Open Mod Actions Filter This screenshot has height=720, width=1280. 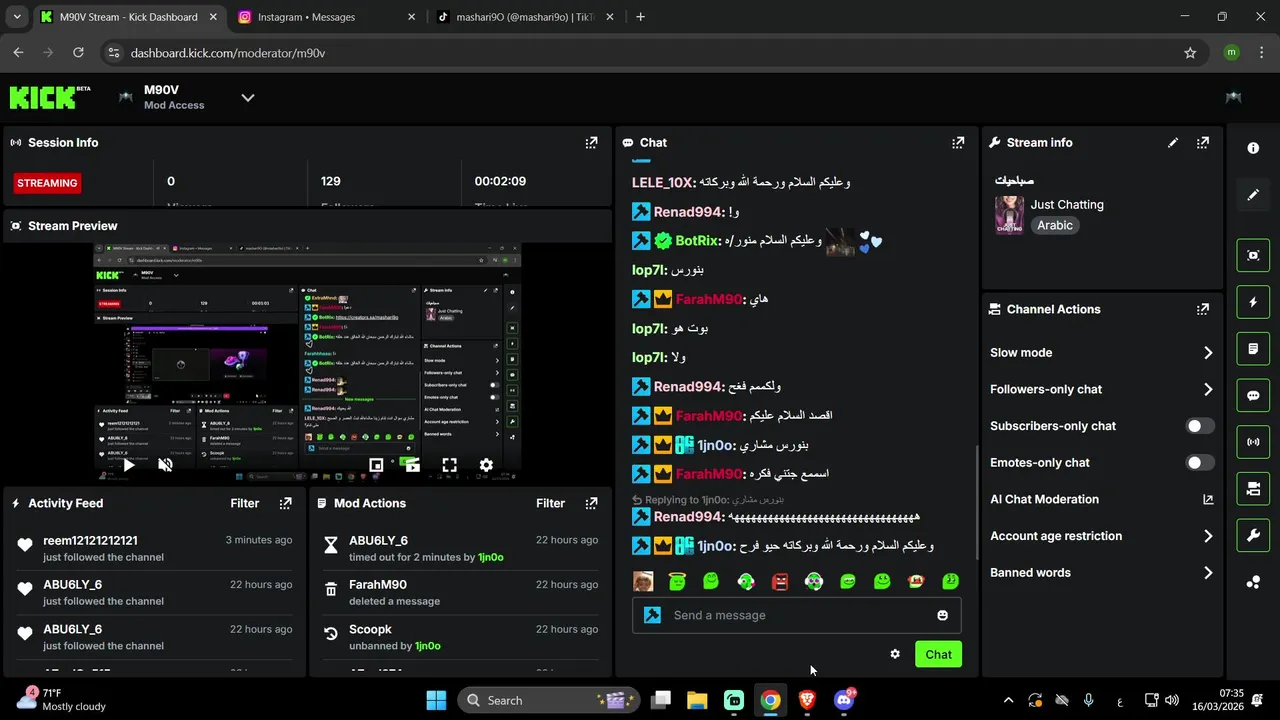[x=551, y=503]
